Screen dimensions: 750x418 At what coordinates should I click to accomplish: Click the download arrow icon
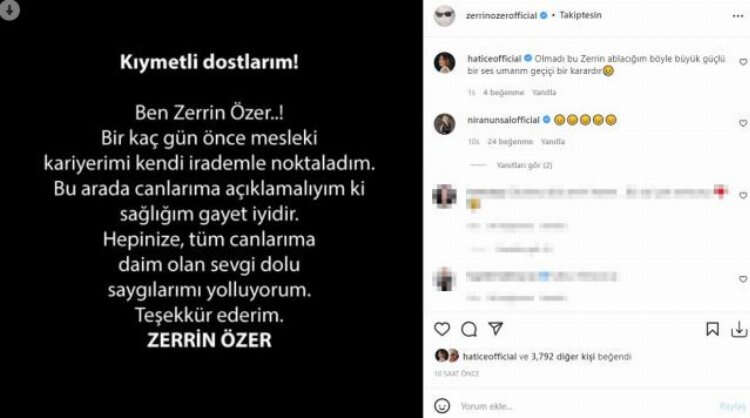click(x=739, y=329)
